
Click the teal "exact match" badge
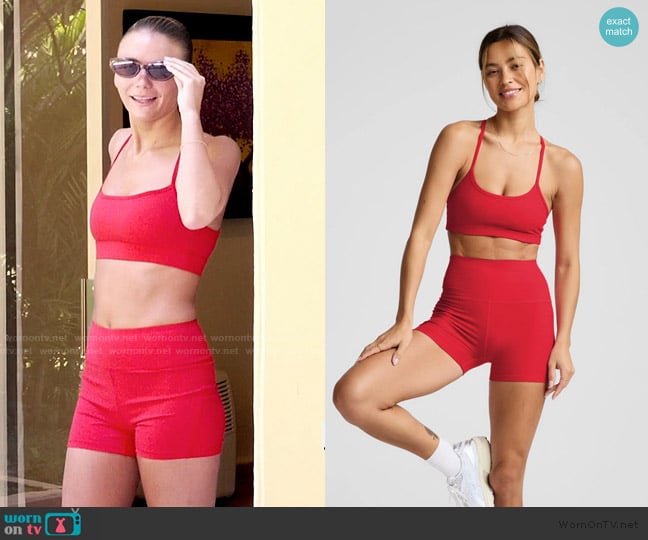[619, 26]
